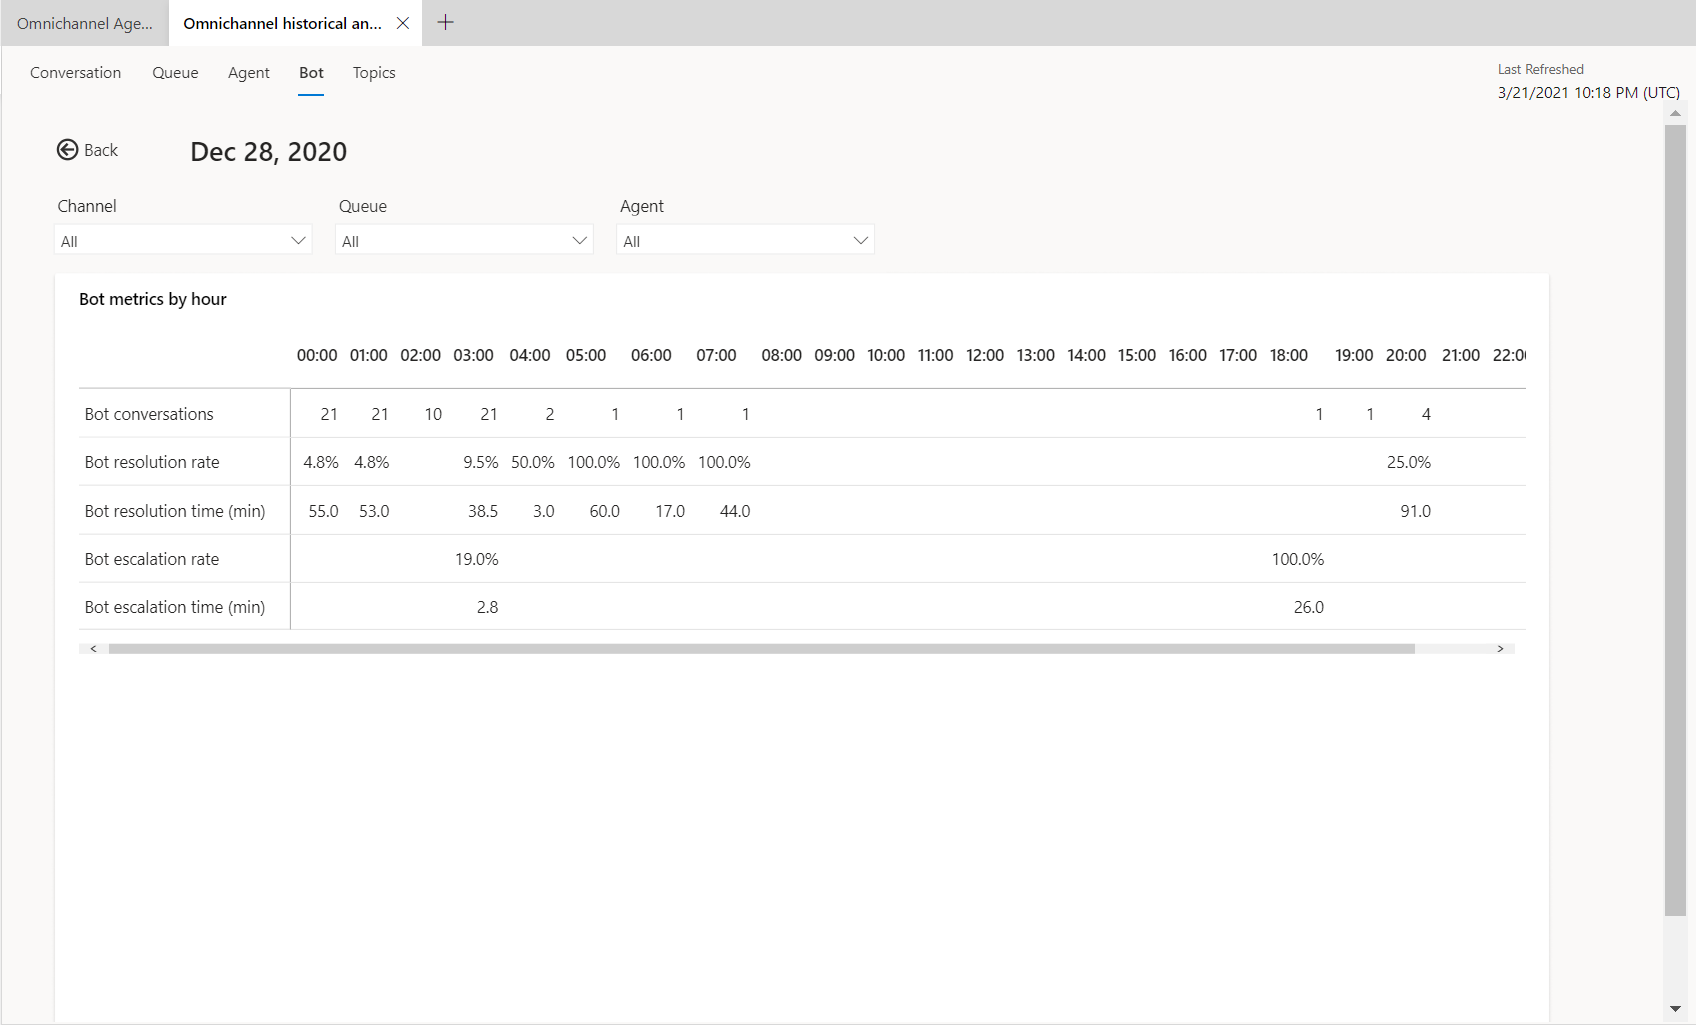Screen dimensions: 1696x1025
Task: Click the 20:00 column header
Action: pyautogui.click(x=1406, y=355)
